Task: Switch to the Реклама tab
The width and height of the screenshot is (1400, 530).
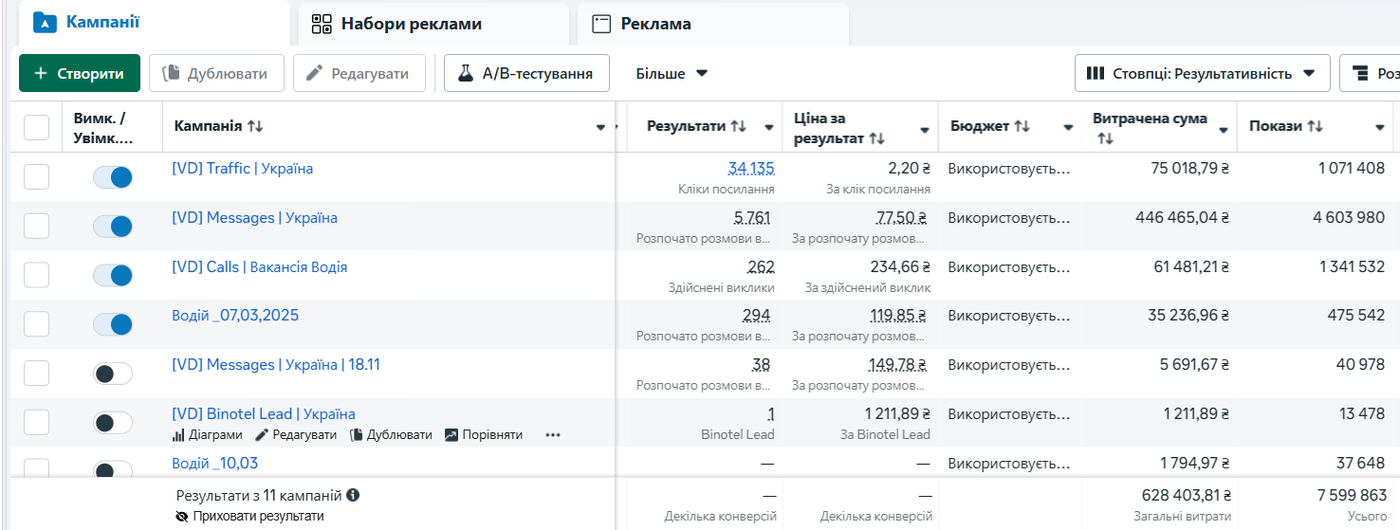Action: [713, 24]
